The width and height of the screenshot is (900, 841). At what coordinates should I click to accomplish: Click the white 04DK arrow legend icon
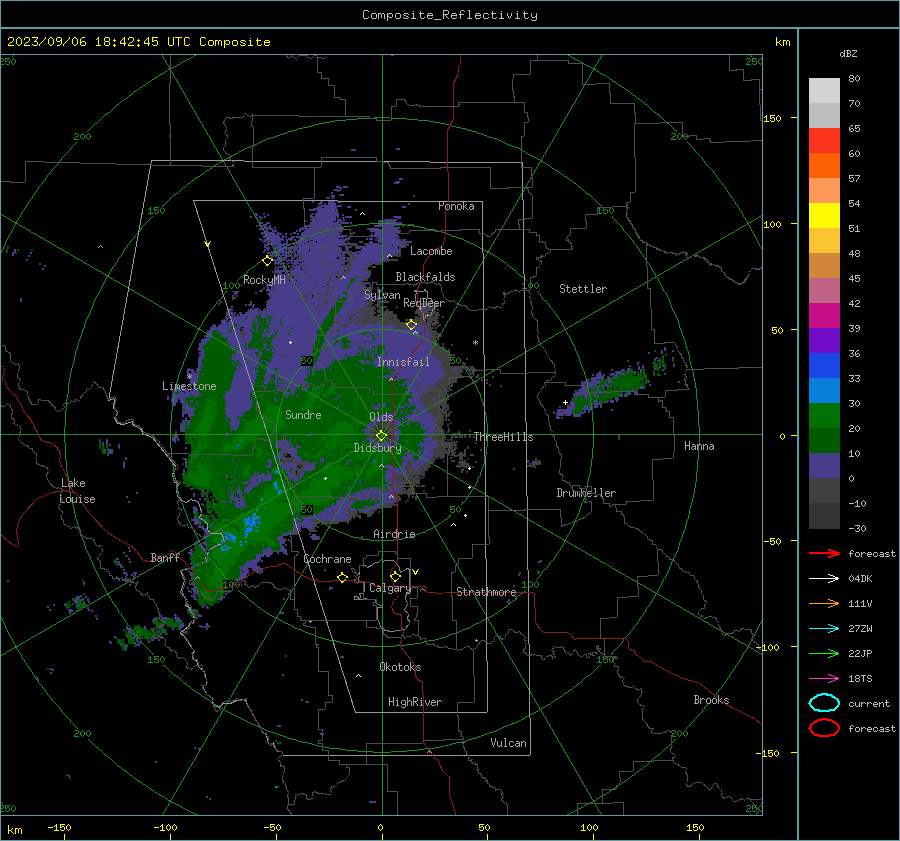pyautogui.click(x=824, y=579)
